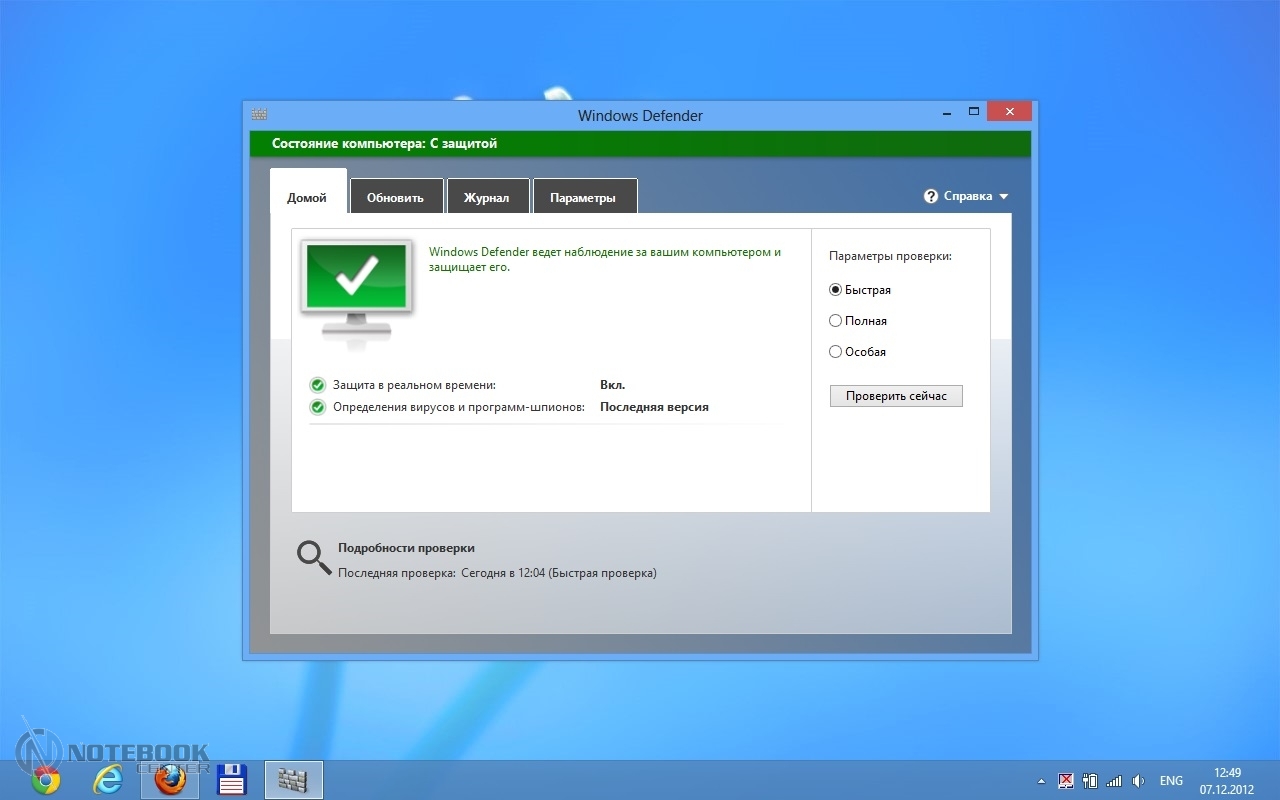The width and height of the screenshot is (1280, 800).
Task: Open the Журнал tab
Action: (486, 197)
